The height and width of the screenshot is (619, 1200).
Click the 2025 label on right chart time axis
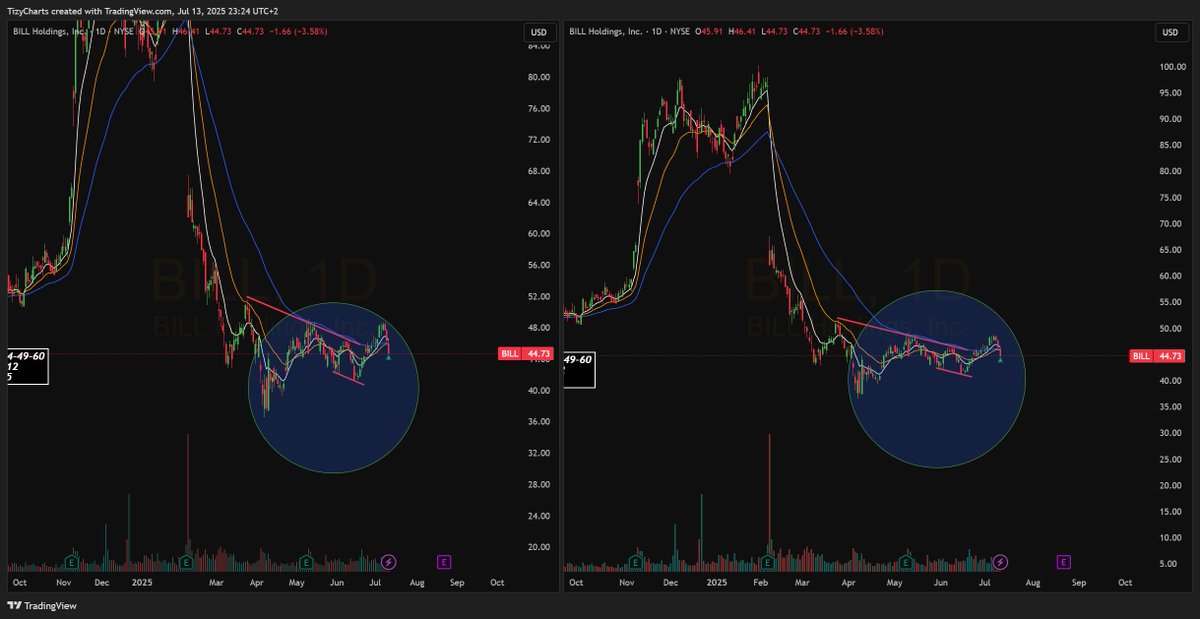click(x=718, y=581)
